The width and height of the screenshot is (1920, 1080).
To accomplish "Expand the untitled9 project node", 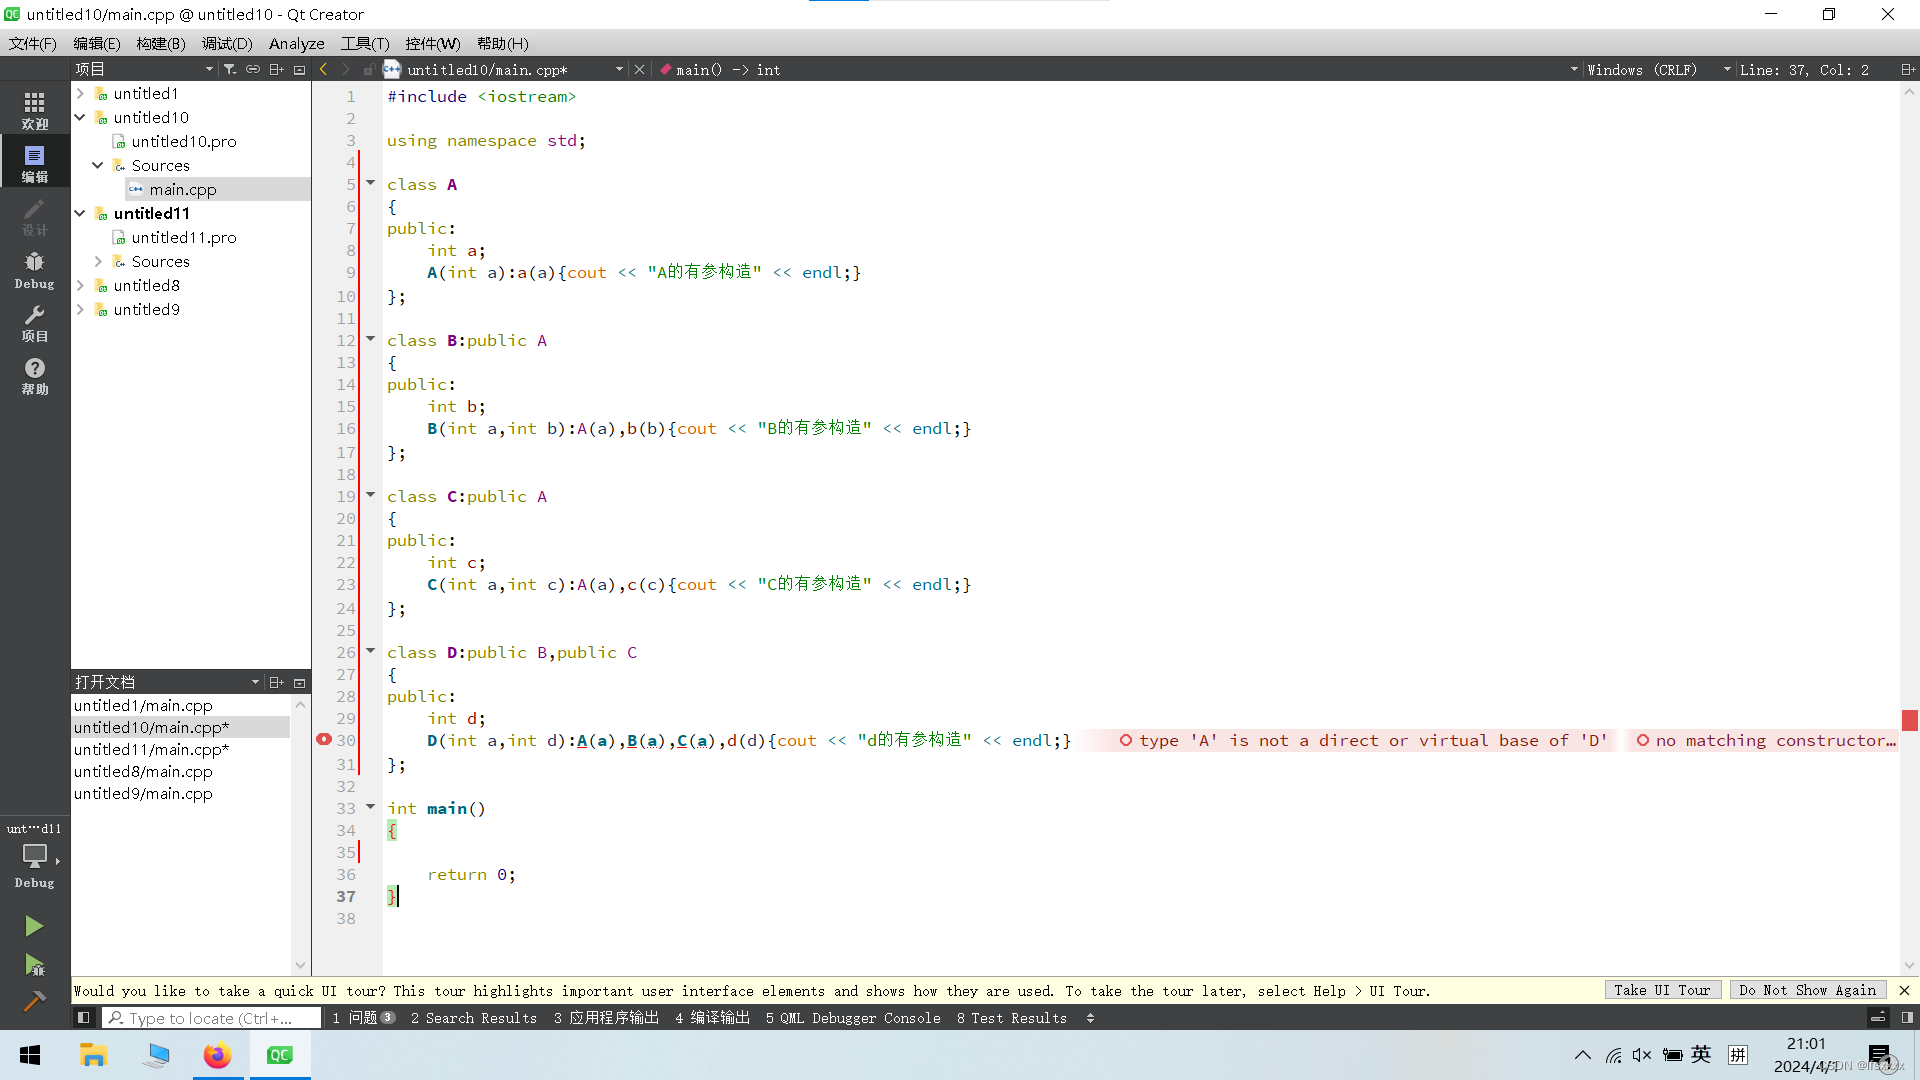I will (80, 309).
